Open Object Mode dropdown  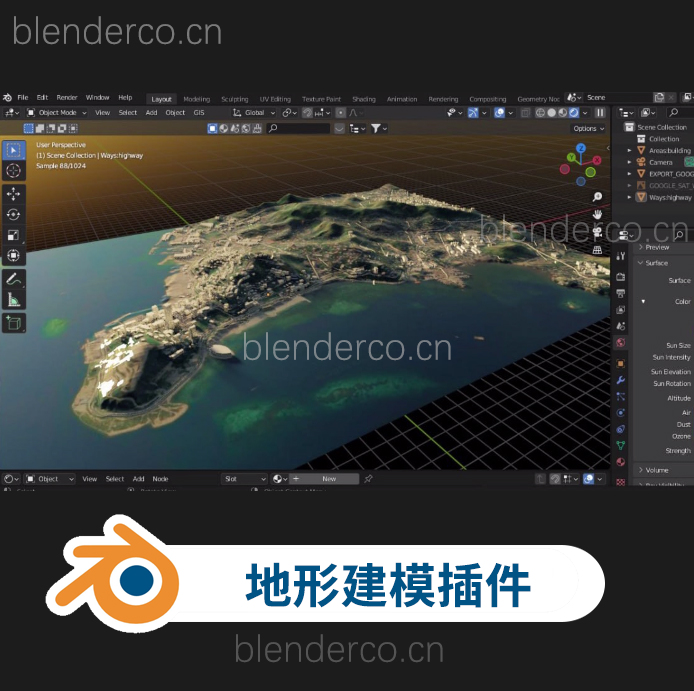[57, 113]
